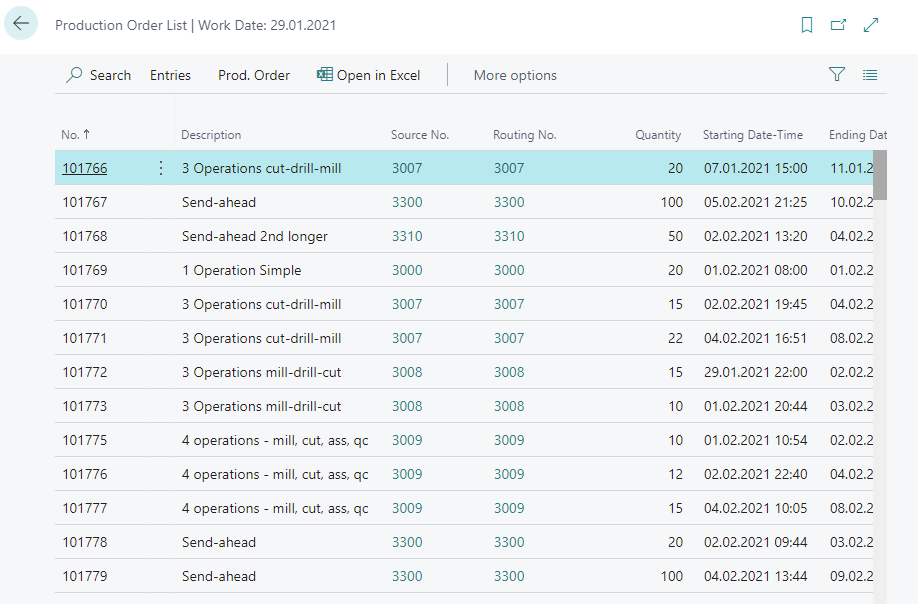
Task: Click the back arrow button
Action: [x=21, y=24]
